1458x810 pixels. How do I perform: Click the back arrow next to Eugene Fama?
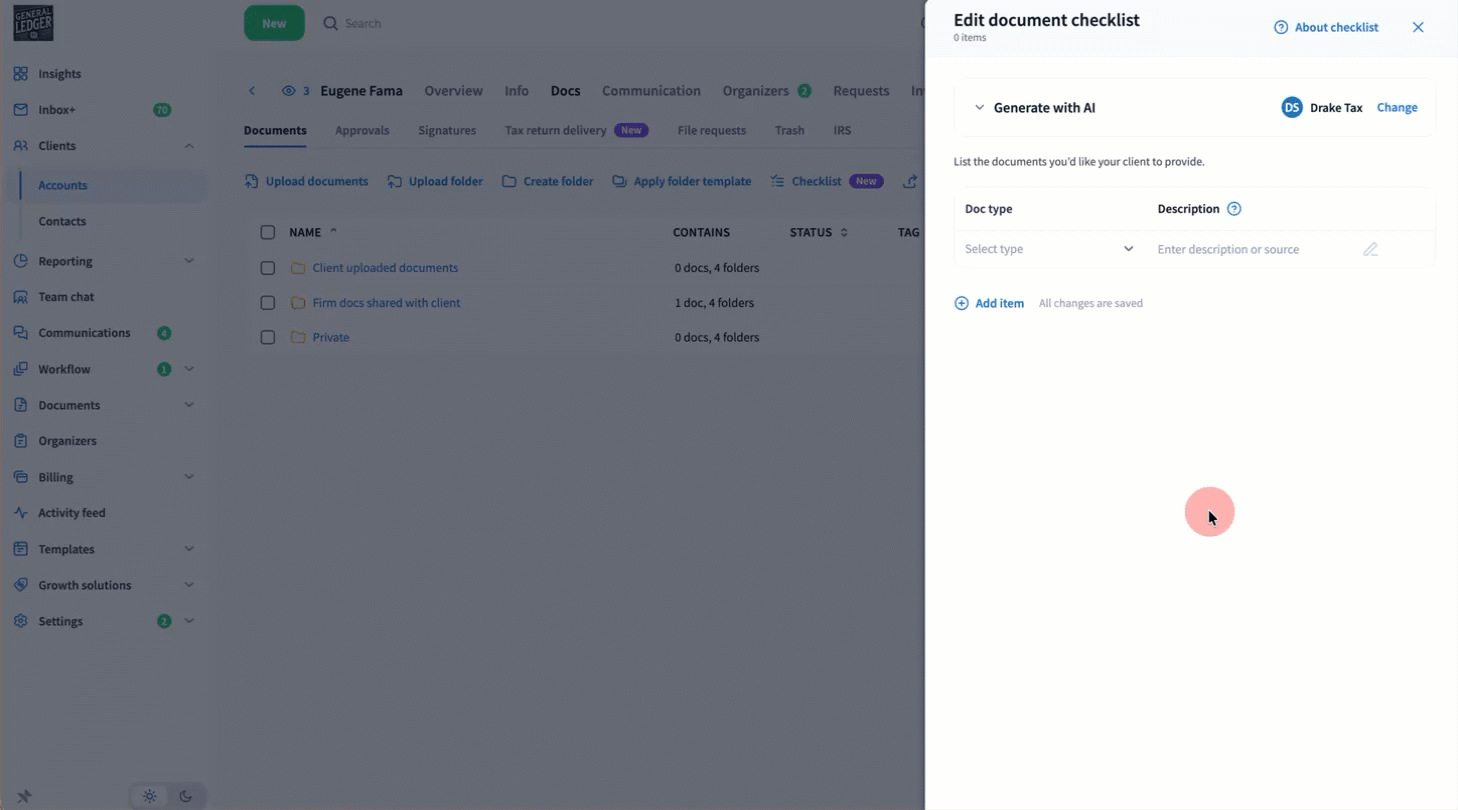point(252,91)
